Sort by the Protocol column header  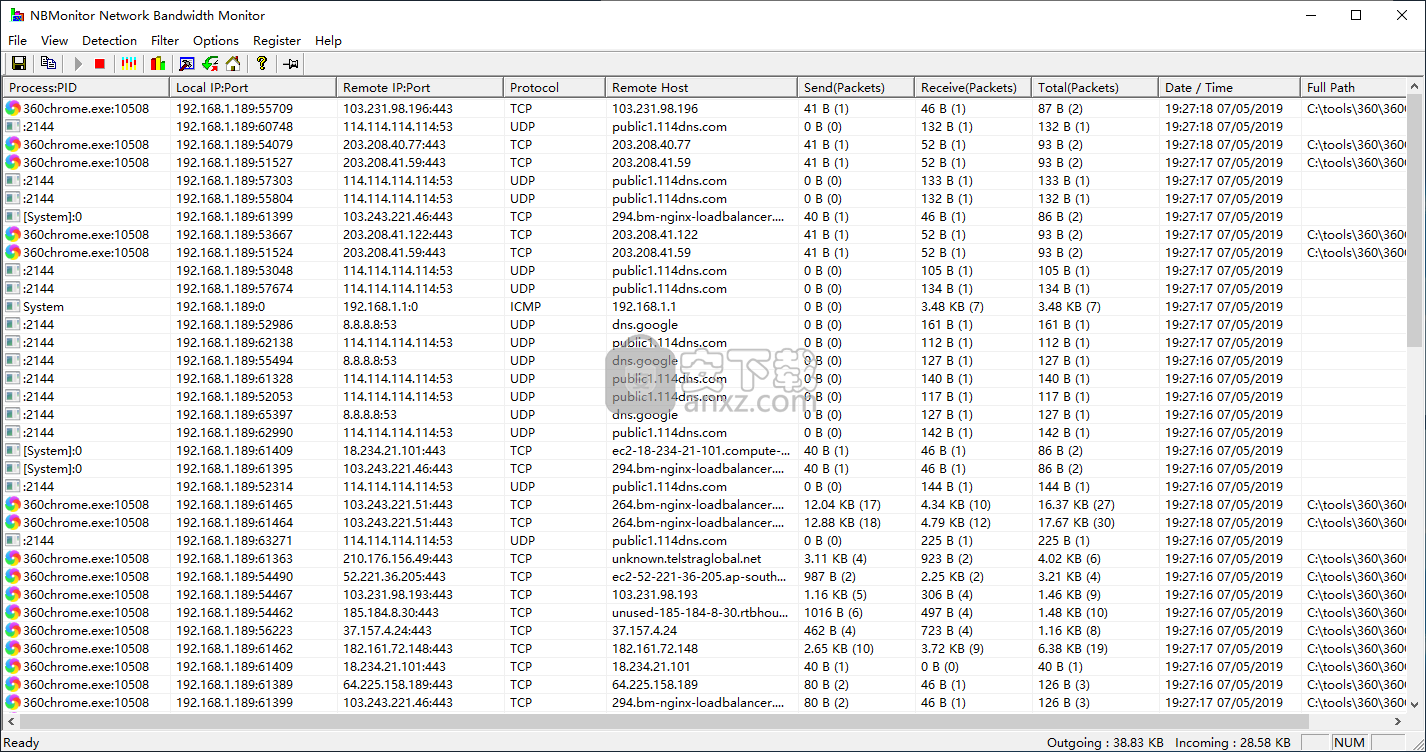pyautogui.click(x=554, y=87)
